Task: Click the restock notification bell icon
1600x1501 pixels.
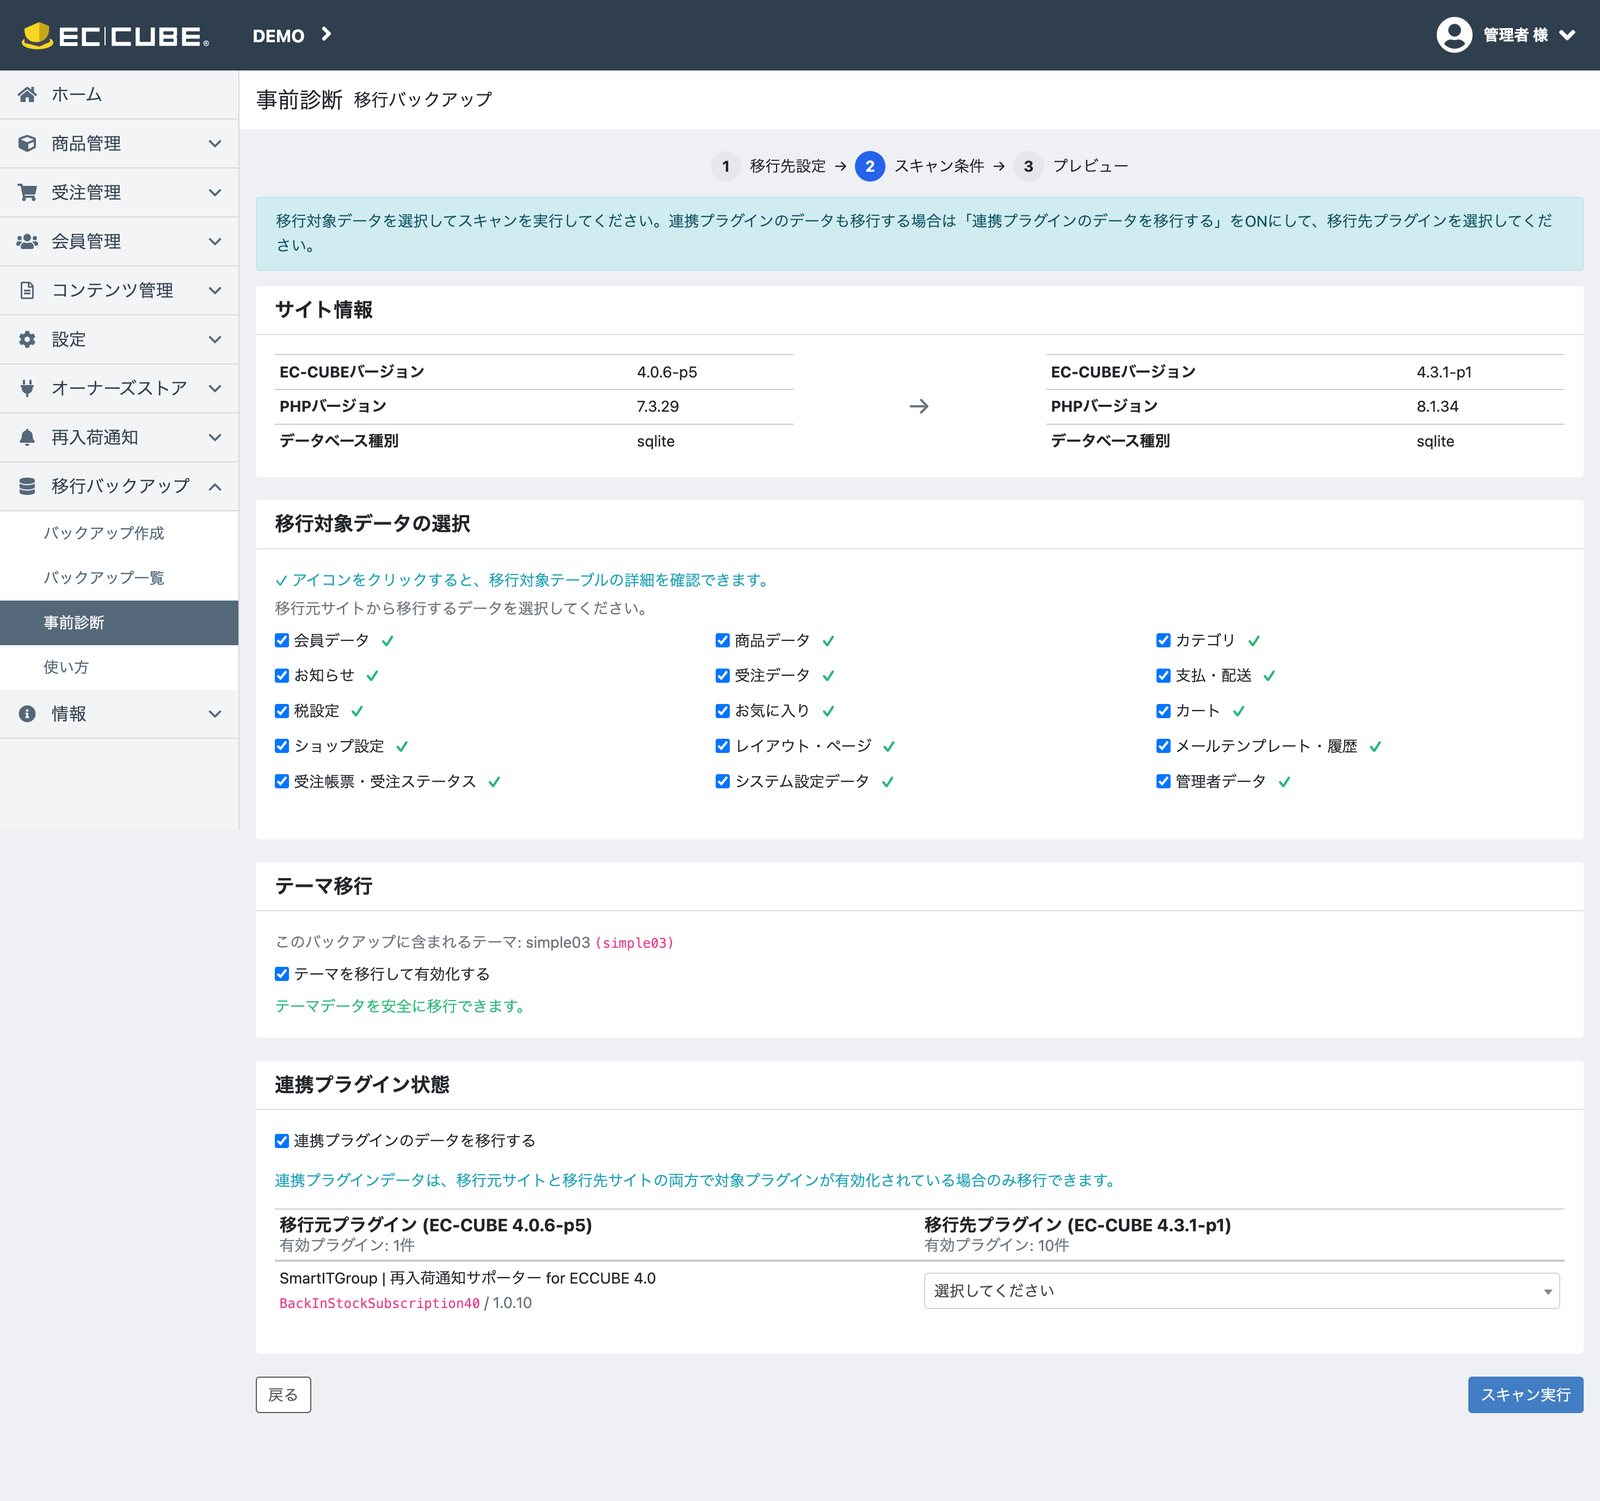Action: 27,437
